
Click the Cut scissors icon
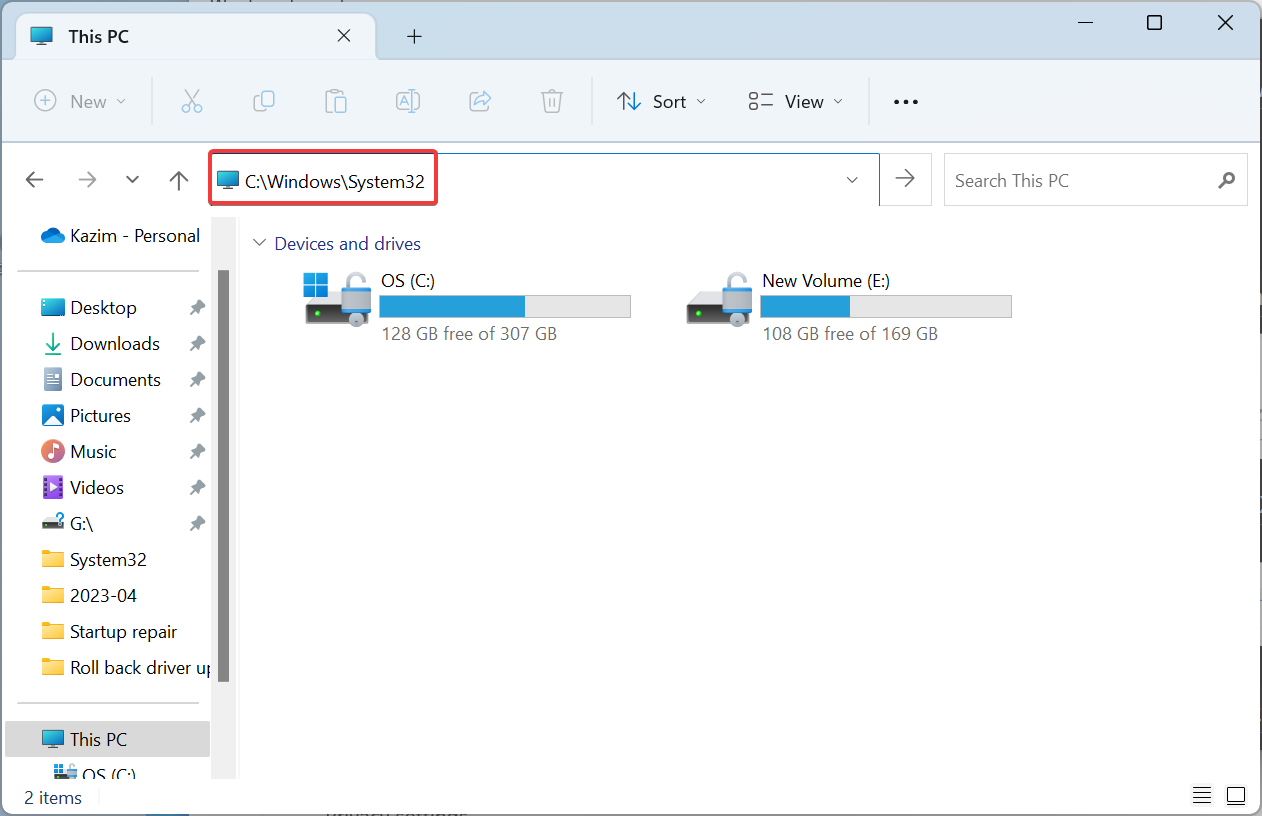(191, 101)
